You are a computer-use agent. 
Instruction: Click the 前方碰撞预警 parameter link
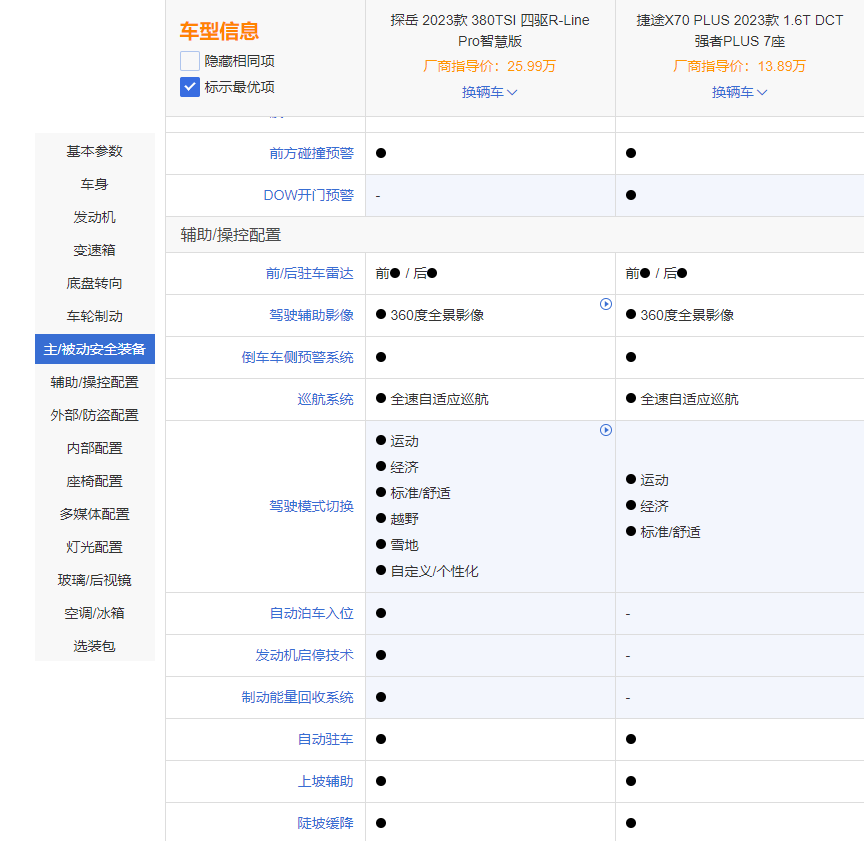(x=311, y=153)
